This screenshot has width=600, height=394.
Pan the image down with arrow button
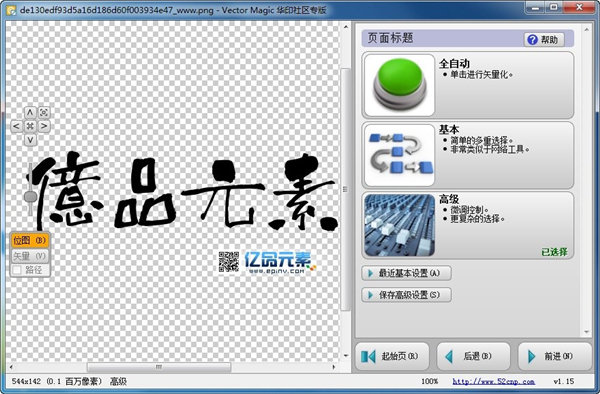tap(30, 140)
